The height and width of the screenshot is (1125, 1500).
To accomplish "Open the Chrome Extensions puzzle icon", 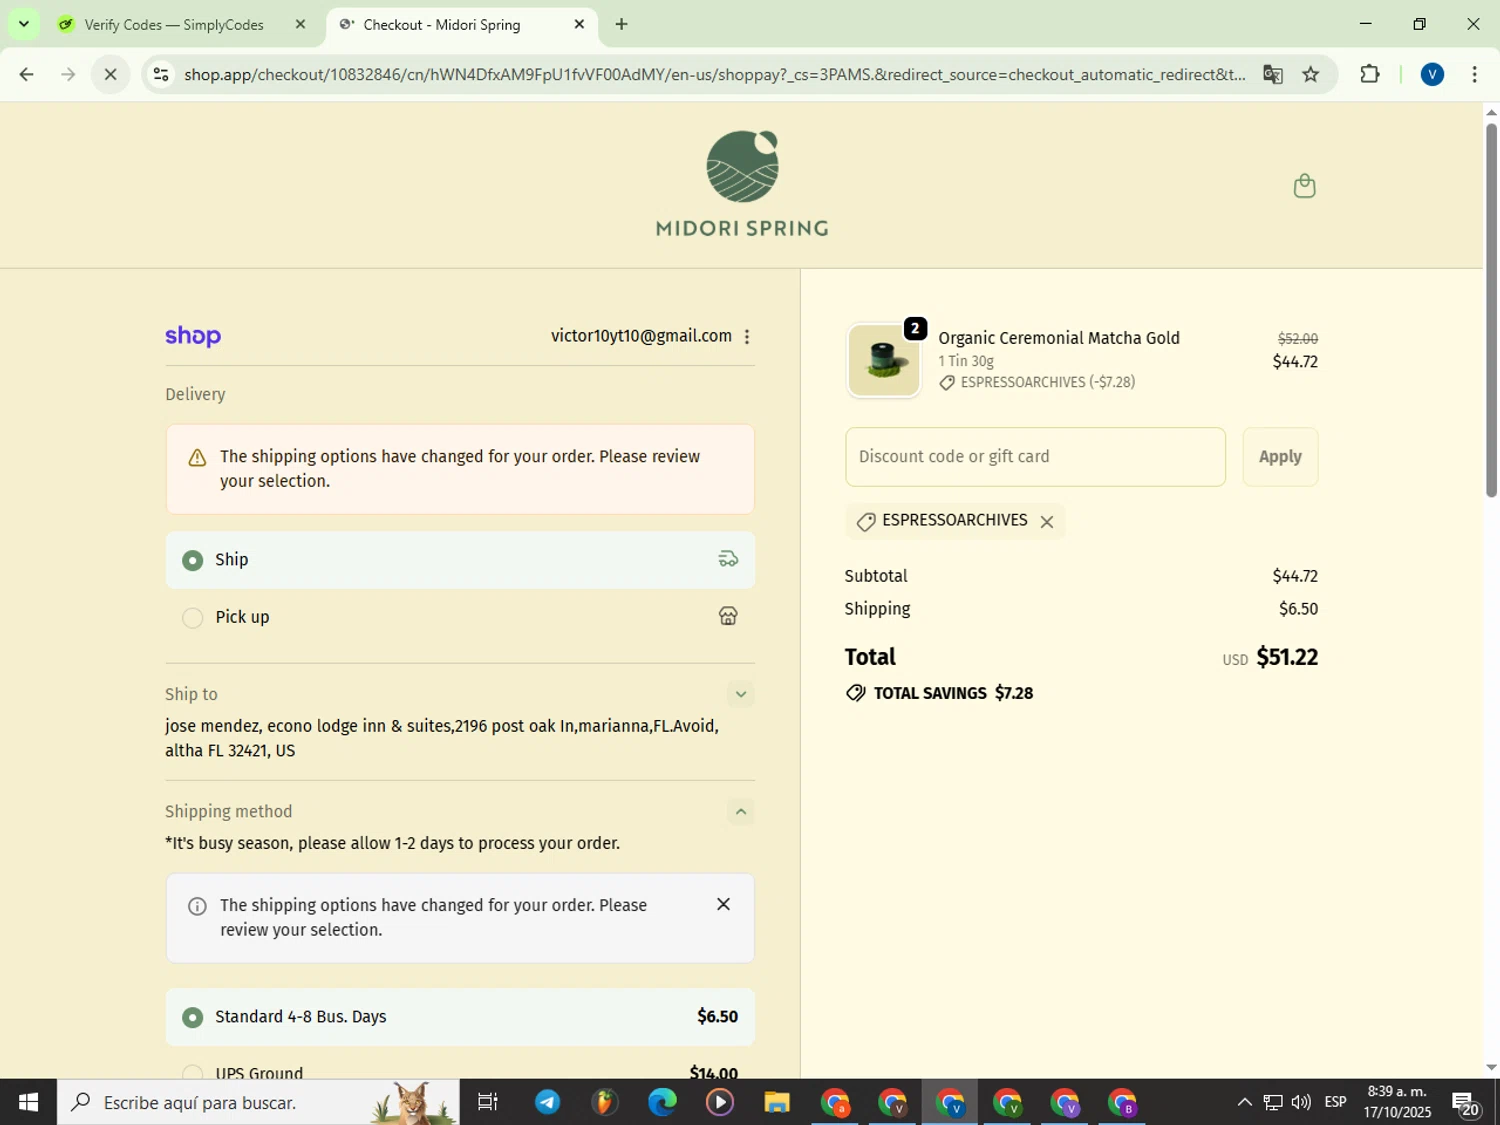I will [1369, 74].
